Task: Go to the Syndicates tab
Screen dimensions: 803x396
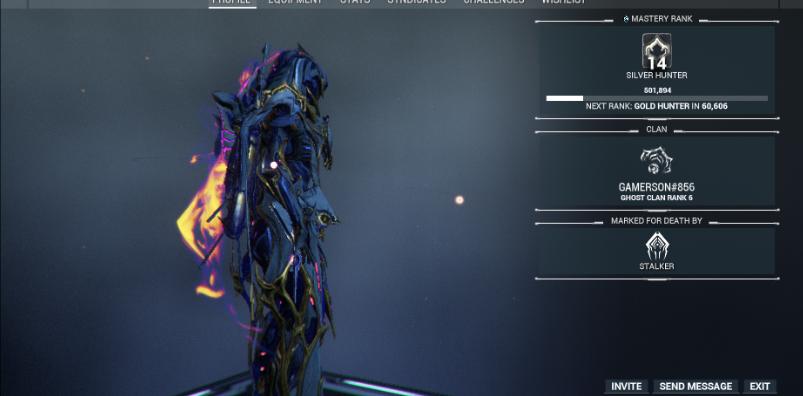Action: coord(416,2)
